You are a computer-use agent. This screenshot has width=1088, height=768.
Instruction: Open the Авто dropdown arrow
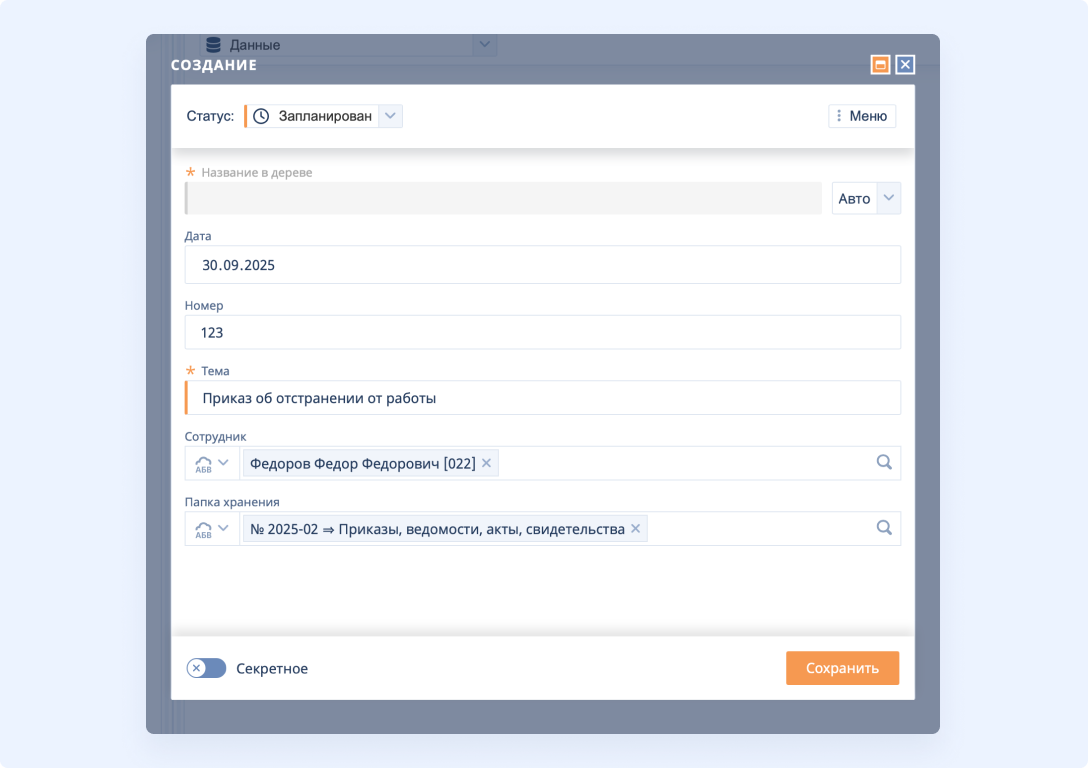(888, 198)
